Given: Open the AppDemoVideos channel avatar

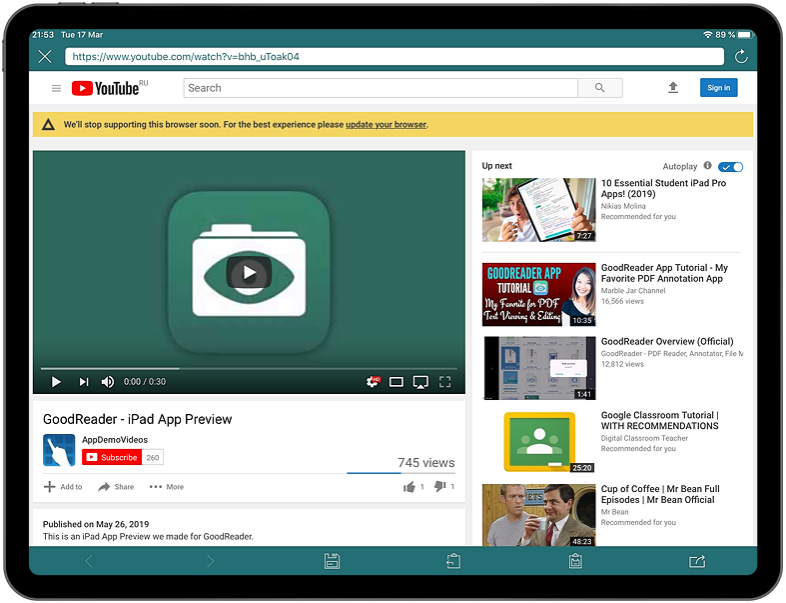Looking at the screenshot, I should coord(59,450).
